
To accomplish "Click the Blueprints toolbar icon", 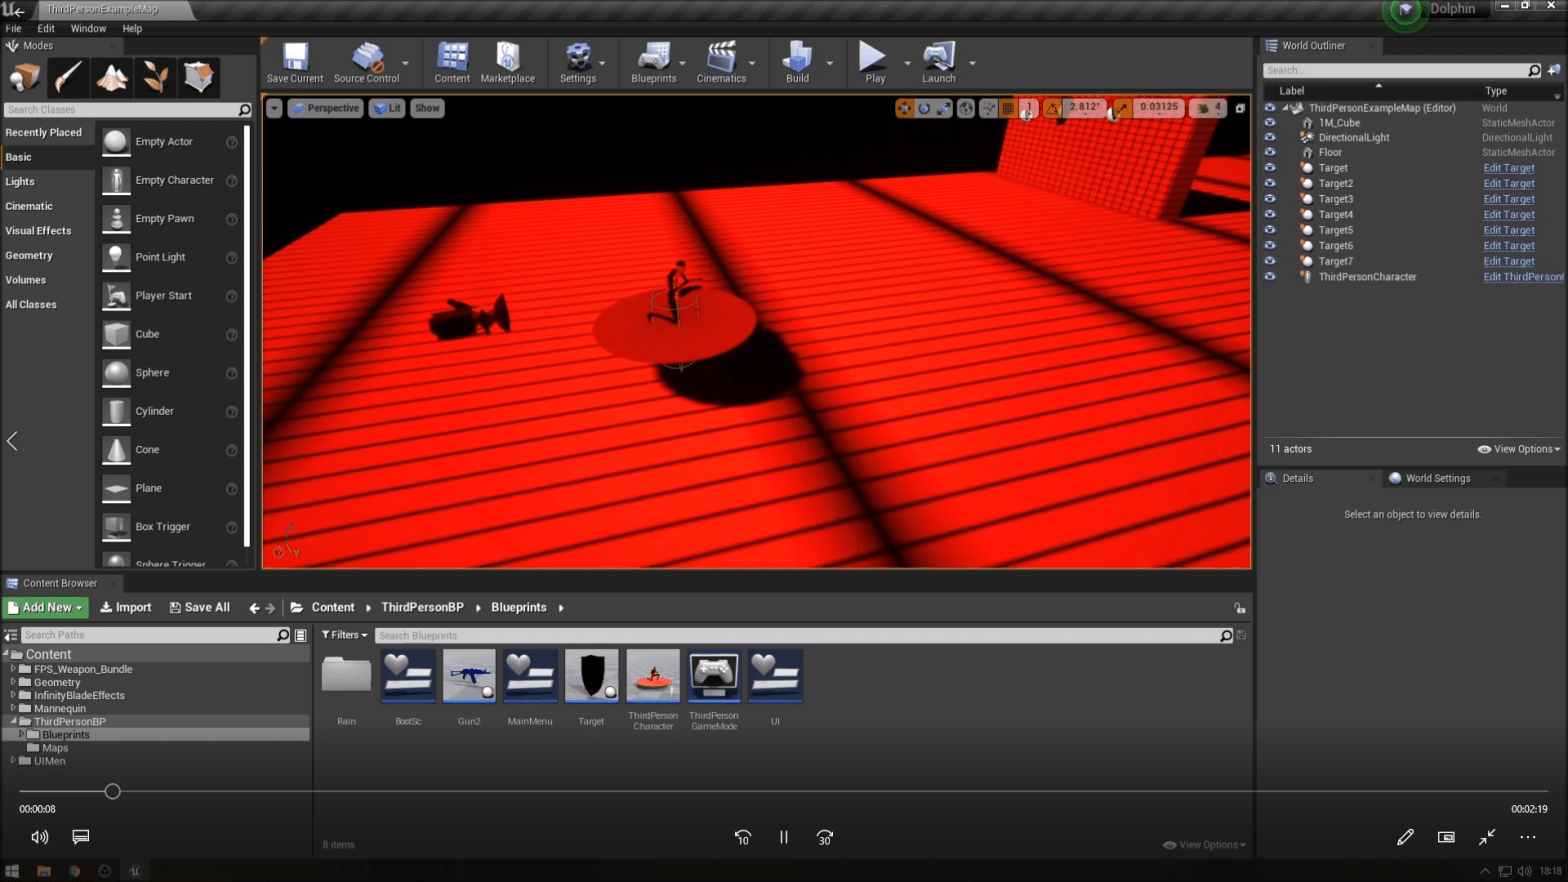I will click(653, 62).
